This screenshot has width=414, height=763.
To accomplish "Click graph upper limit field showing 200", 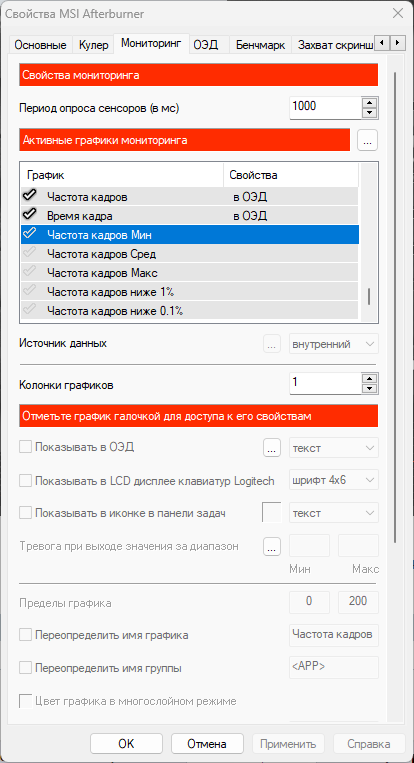I will click(358, 601).
